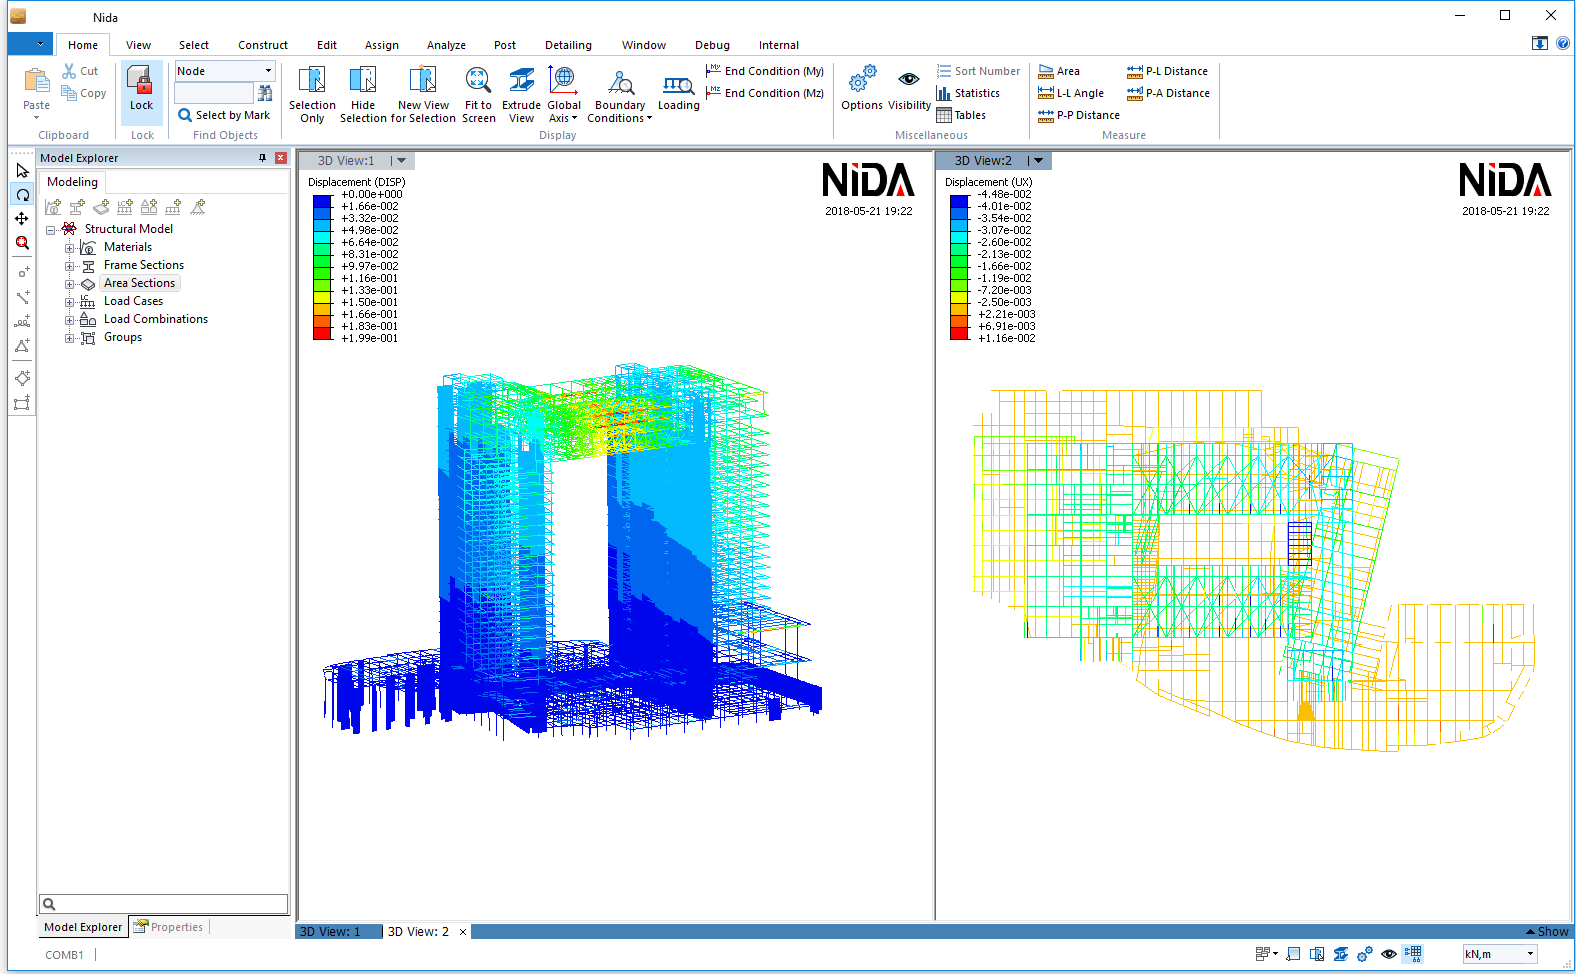
Task: Open the Statistics tool
Action: (x=968, y=93)
